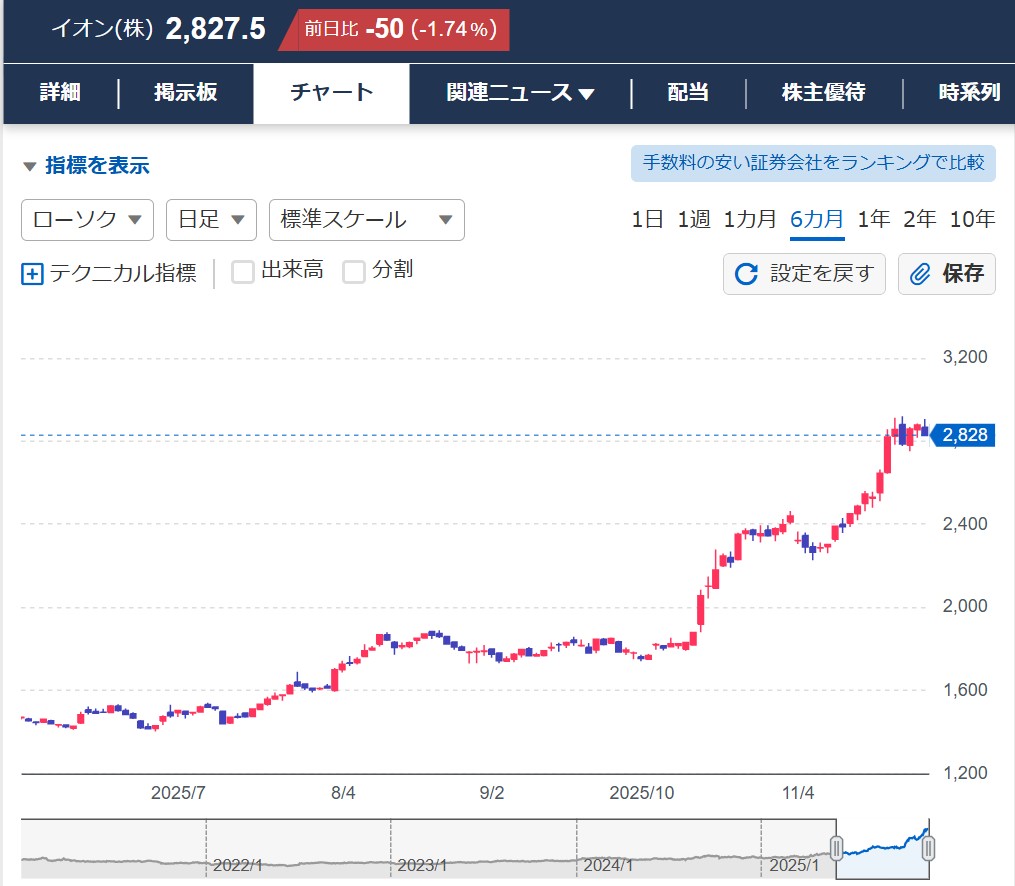The height and width of the screenshot is (886, 1015).
Task: Enable the 分割 checkbox
Action: point(354,272)
